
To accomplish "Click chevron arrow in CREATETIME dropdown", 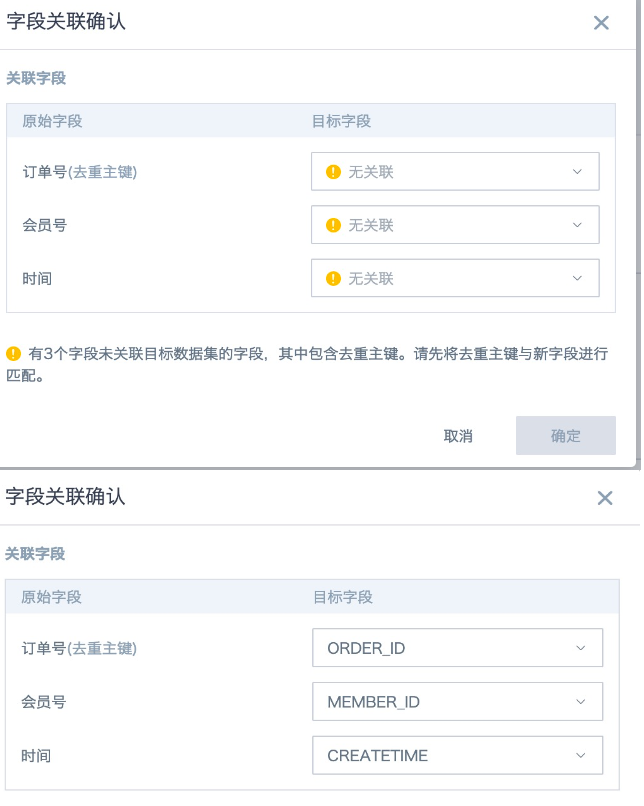I will click(x=580, y=755).
